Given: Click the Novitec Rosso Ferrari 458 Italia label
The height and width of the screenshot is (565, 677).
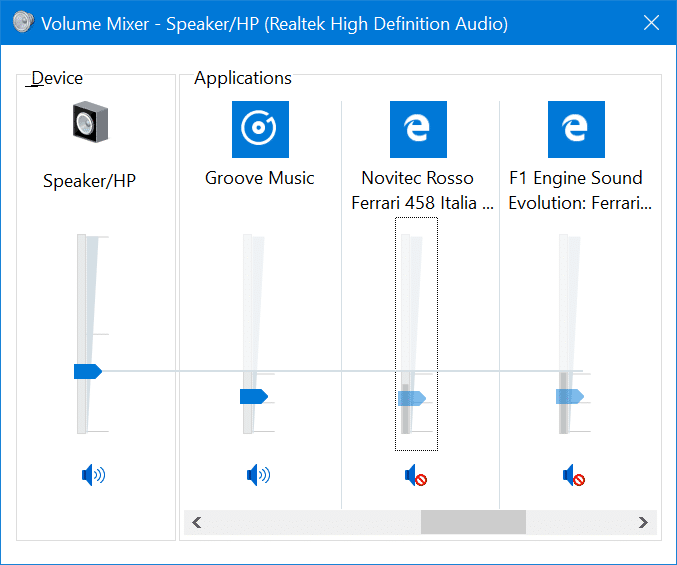Looking at the screenshot, I should (x=422, y=190).
